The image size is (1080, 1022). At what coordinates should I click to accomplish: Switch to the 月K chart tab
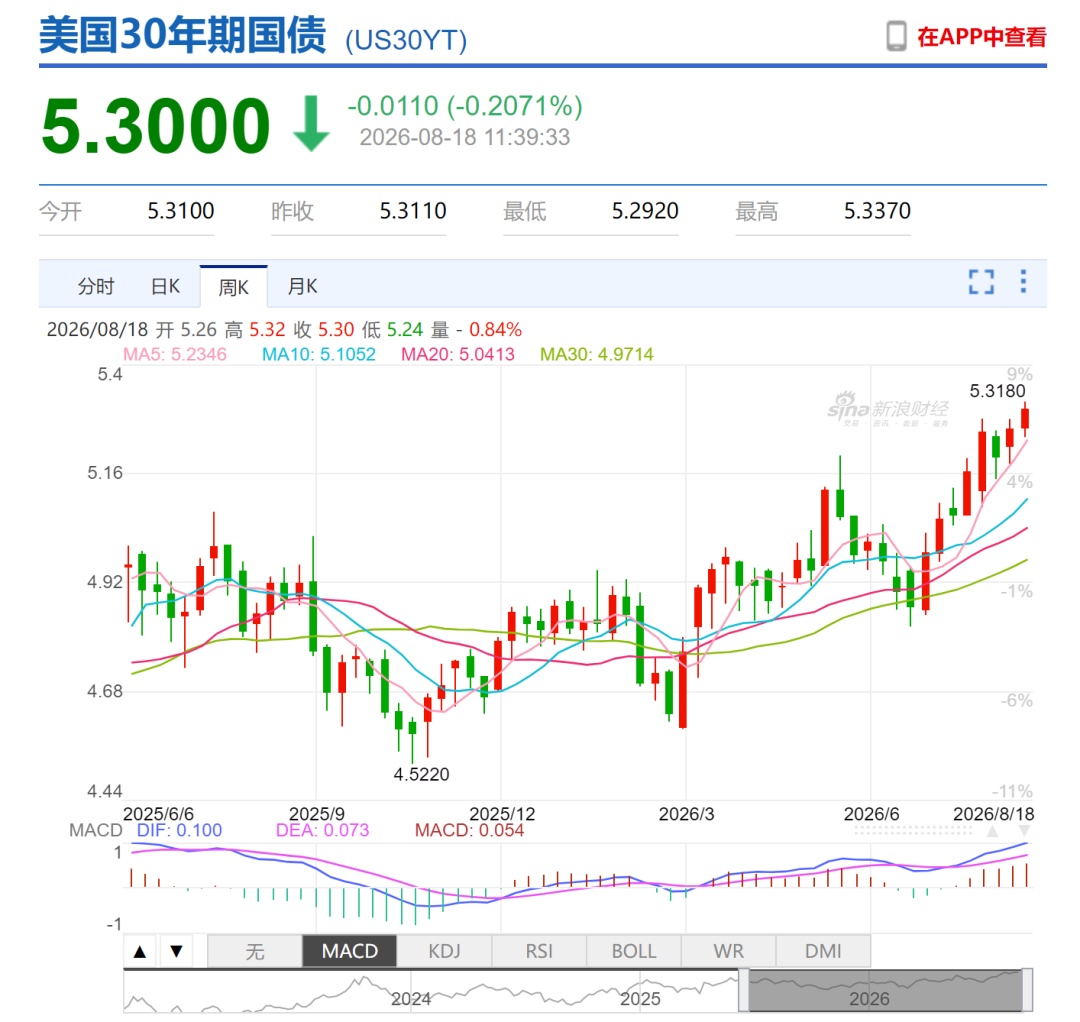302,286
